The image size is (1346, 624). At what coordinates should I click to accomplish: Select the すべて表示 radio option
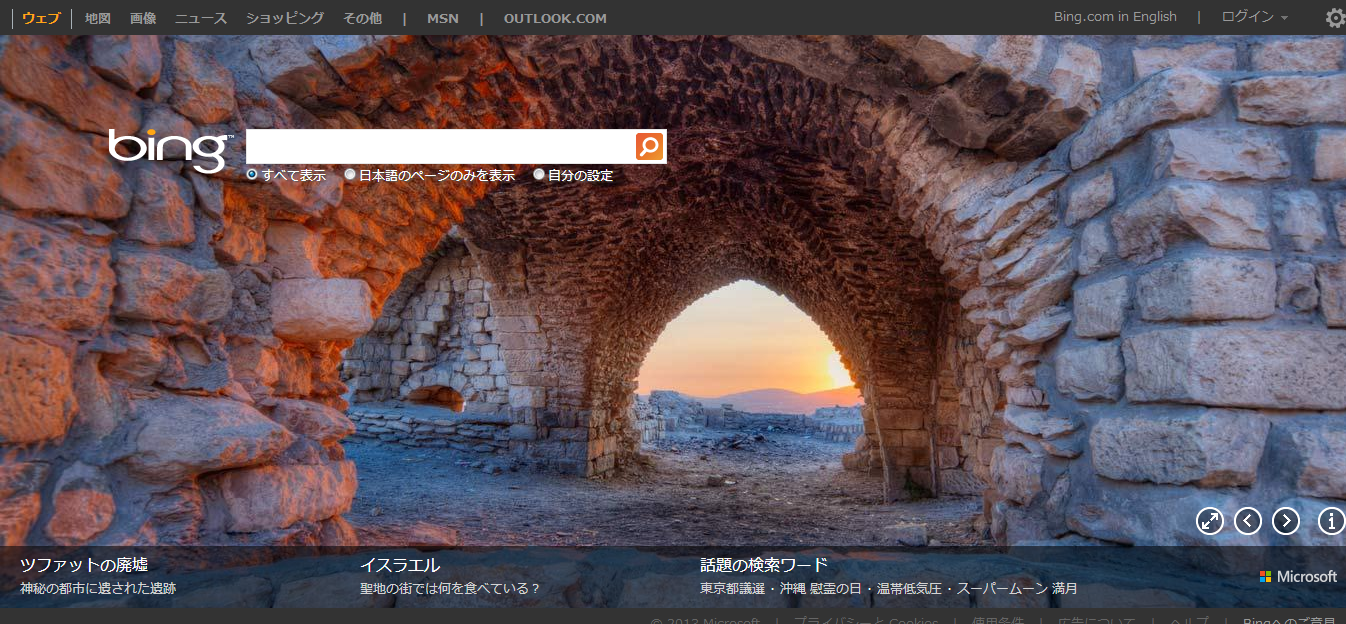[253, 175]
